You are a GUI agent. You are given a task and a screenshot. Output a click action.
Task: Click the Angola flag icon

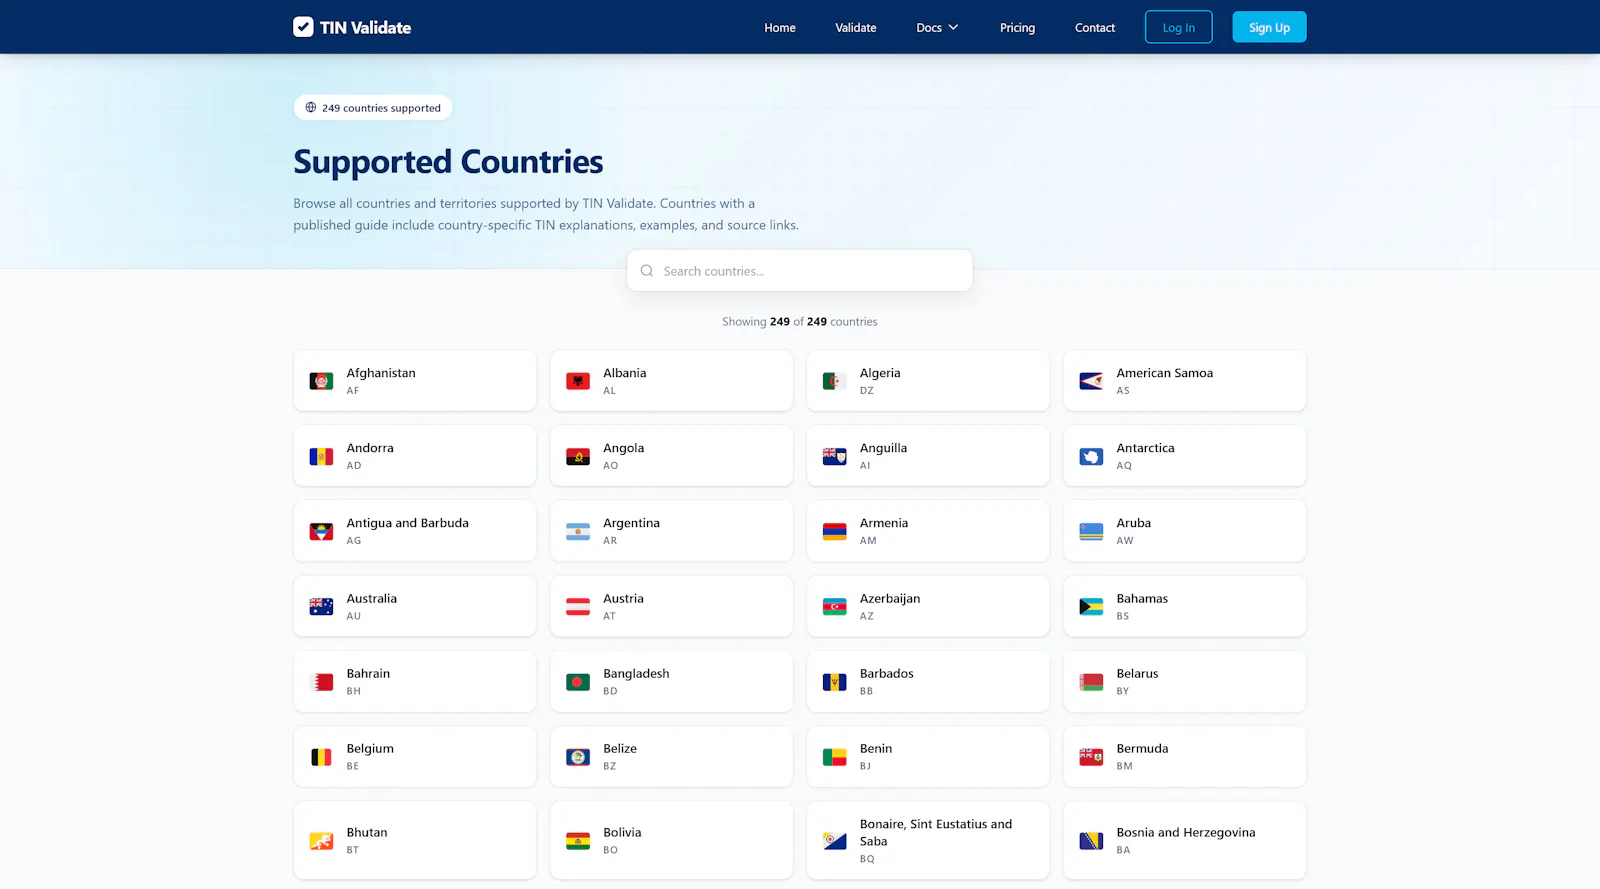[x=578, y=456]
